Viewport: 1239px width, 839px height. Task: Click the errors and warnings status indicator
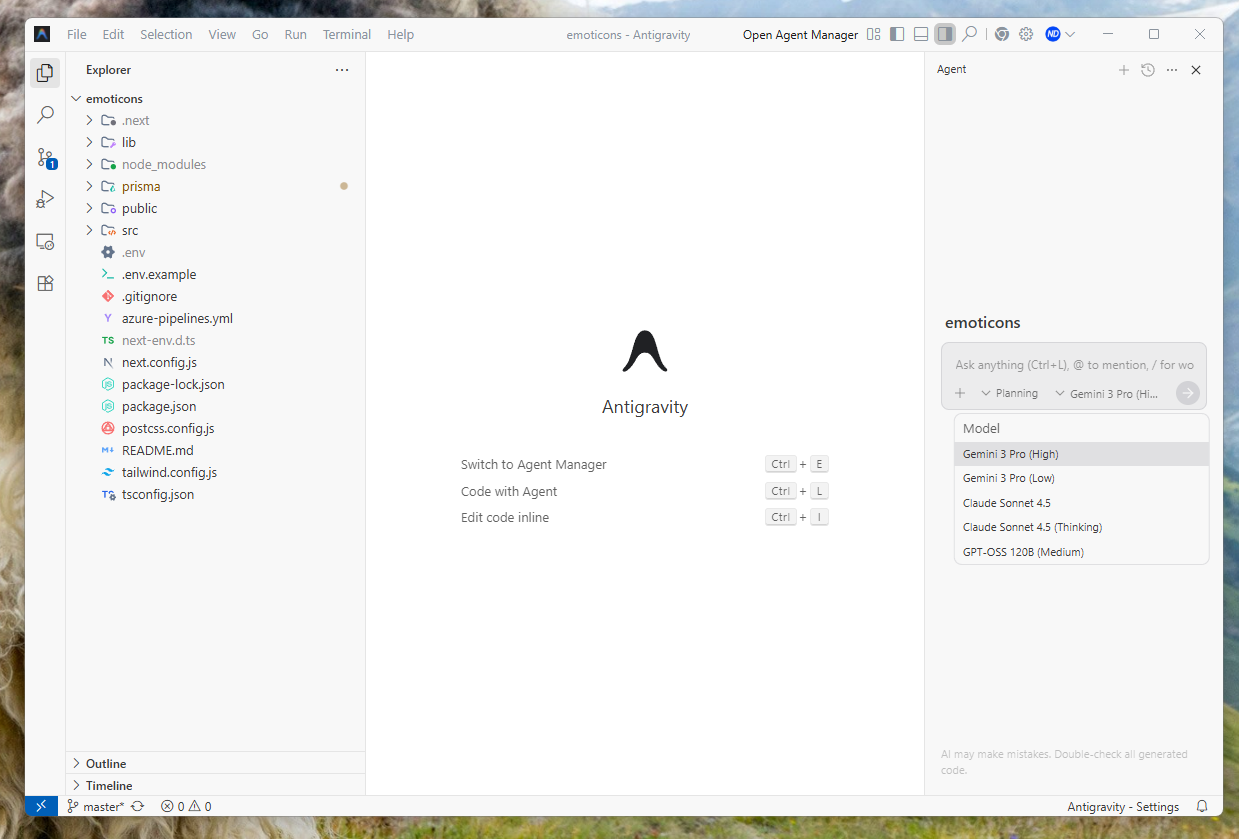[x=186, y=806]
